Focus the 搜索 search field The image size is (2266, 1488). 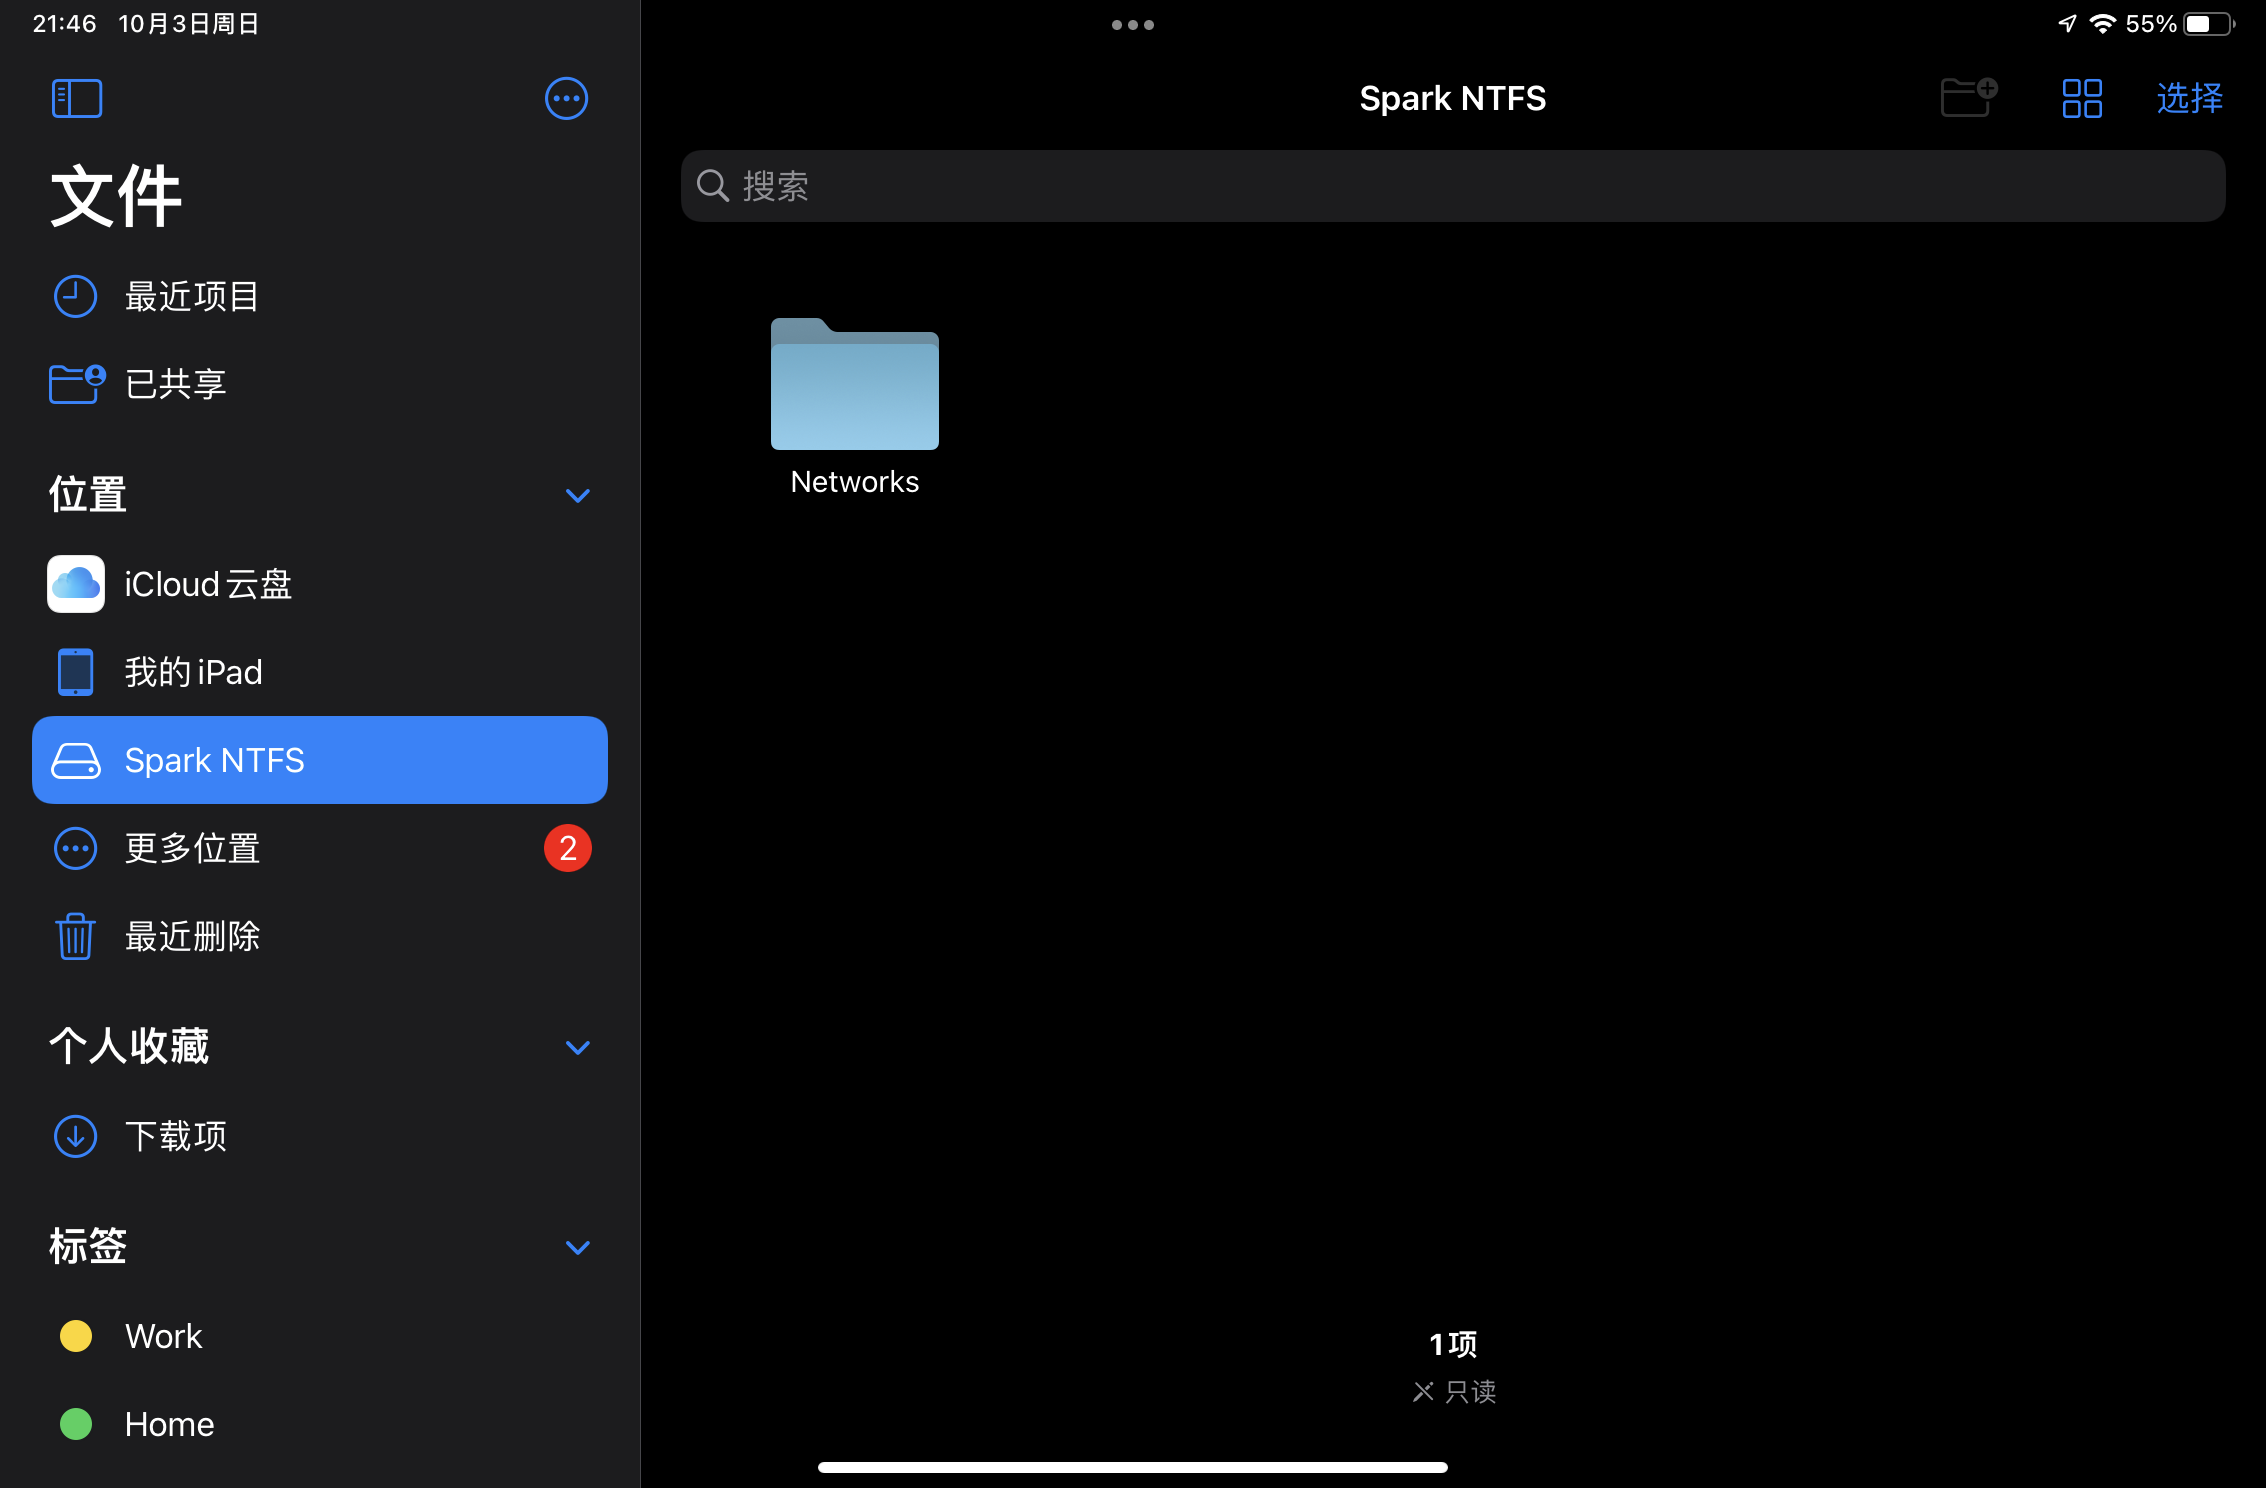1452,186
